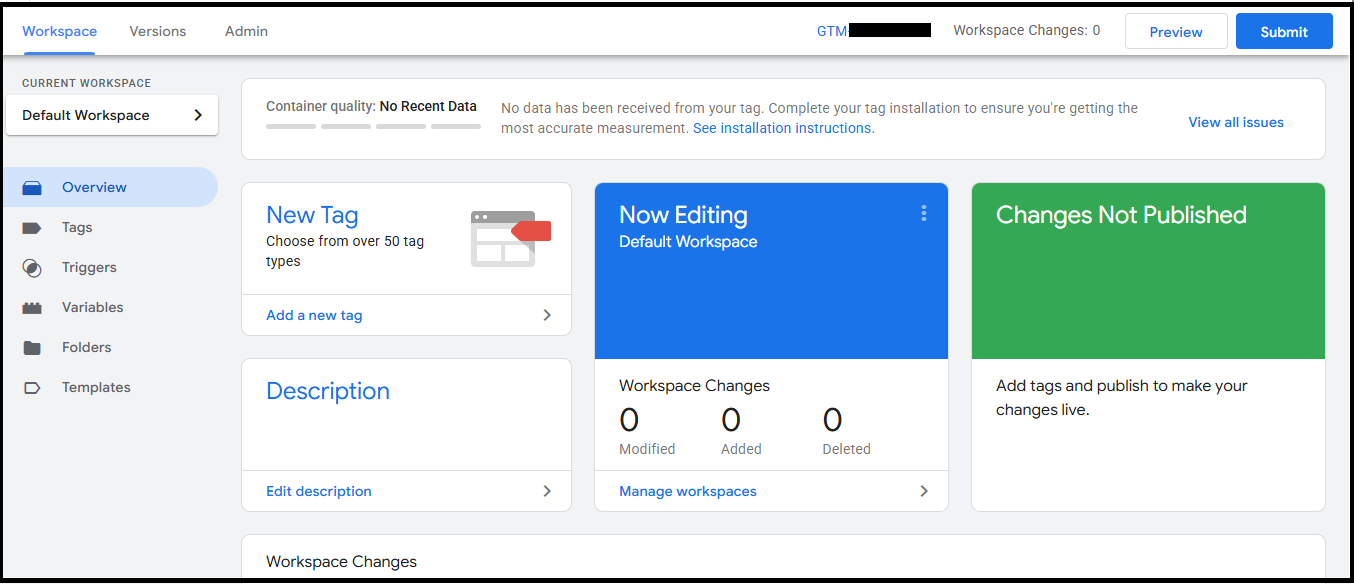Click the View all issues link

click(x=1235, y=122)
